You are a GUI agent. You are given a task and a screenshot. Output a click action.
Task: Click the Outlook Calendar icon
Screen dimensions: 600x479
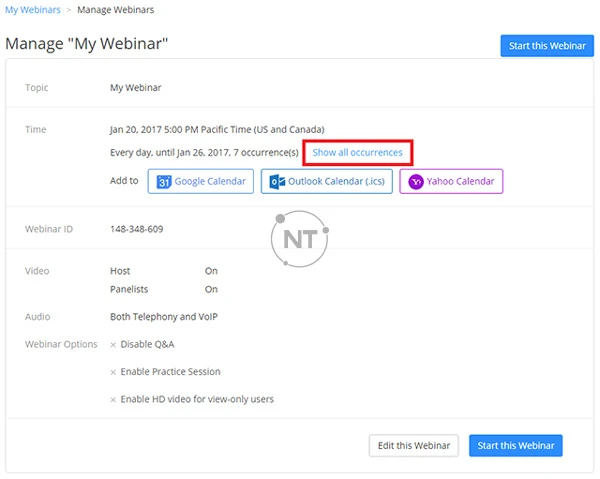pyautogui.click(x=276, y=182)
